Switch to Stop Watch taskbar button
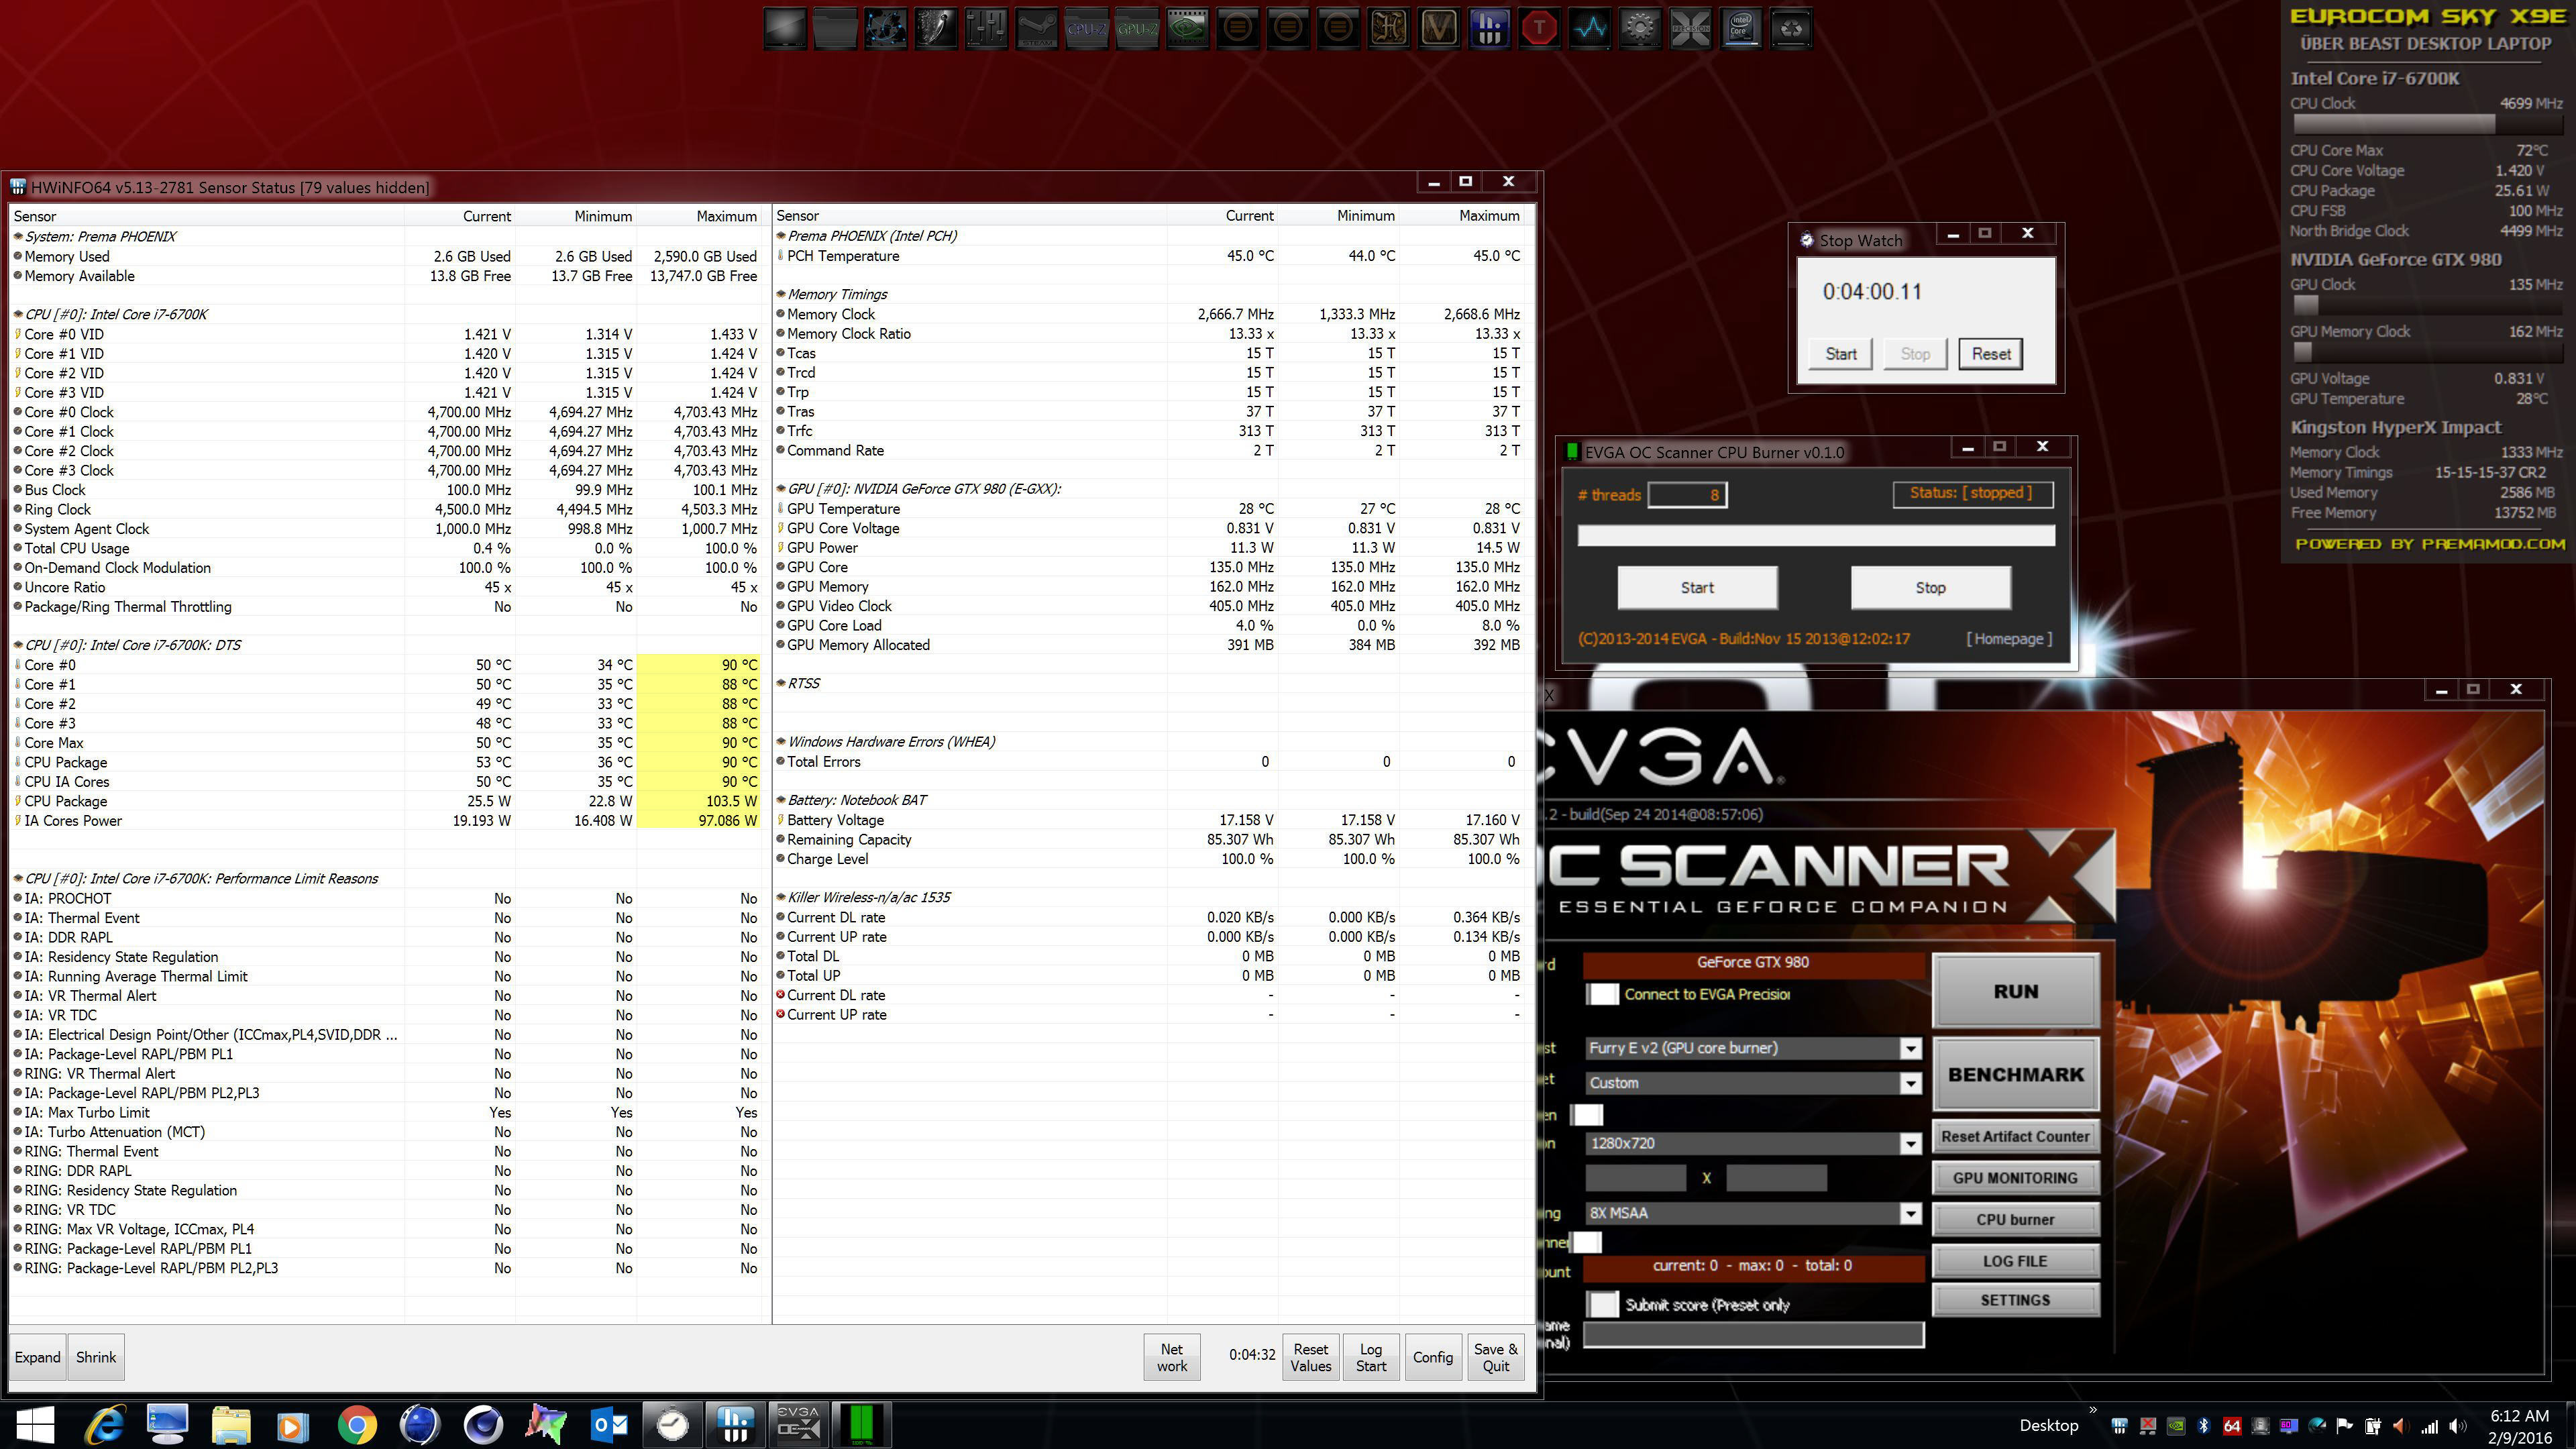This screenshot has width=2576, height=1449. (672, 1425)
